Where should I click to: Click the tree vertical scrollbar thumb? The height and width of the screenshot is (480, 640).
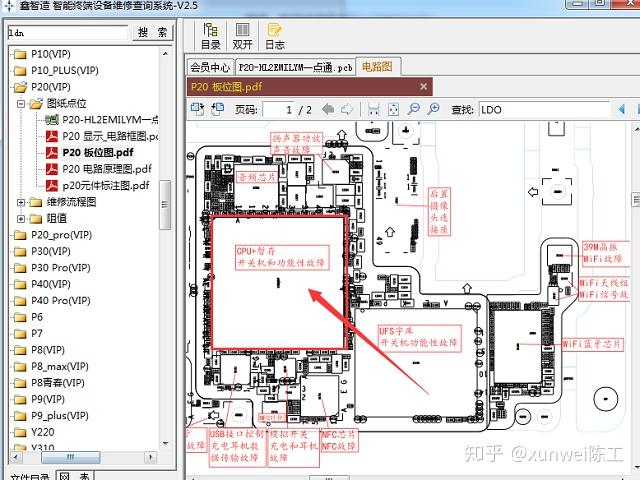(165, 205)
